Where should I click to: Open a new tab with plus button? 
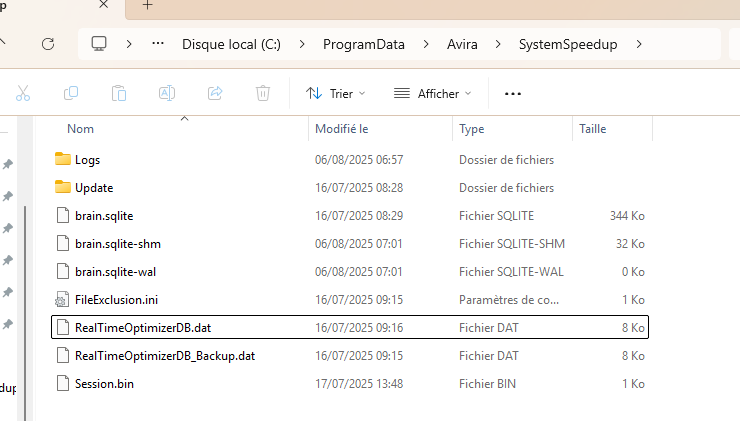coord(147,5)
